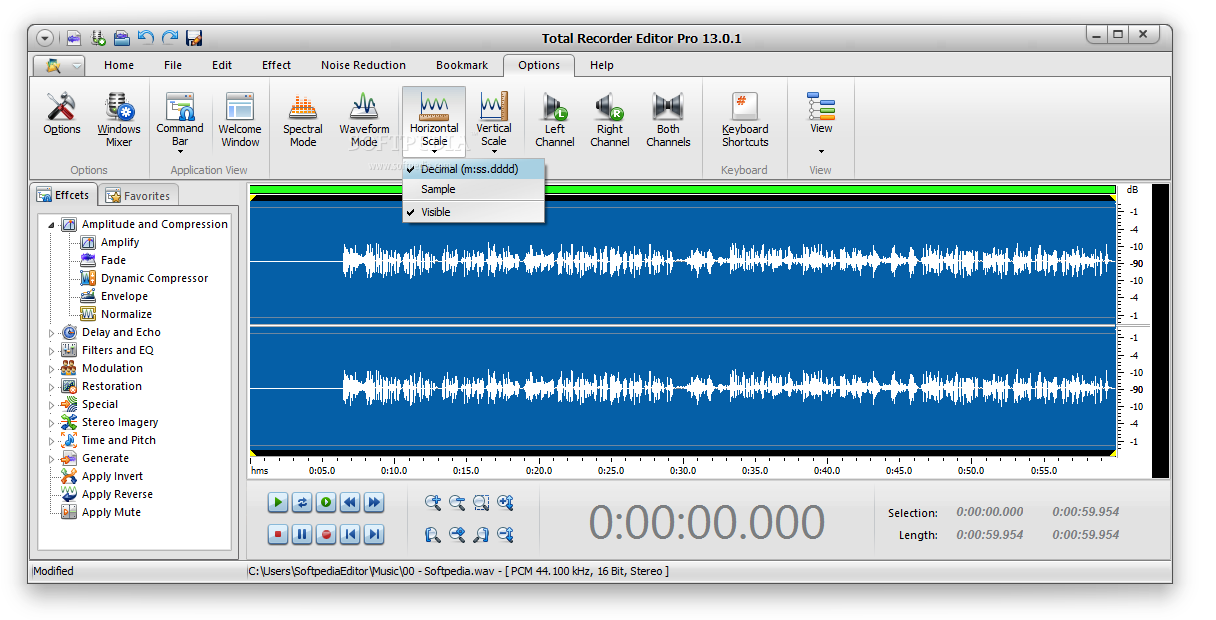Viewport: 1216px width, 620px height.
Task: Switch to Waveform Mode
Action: 364,119
